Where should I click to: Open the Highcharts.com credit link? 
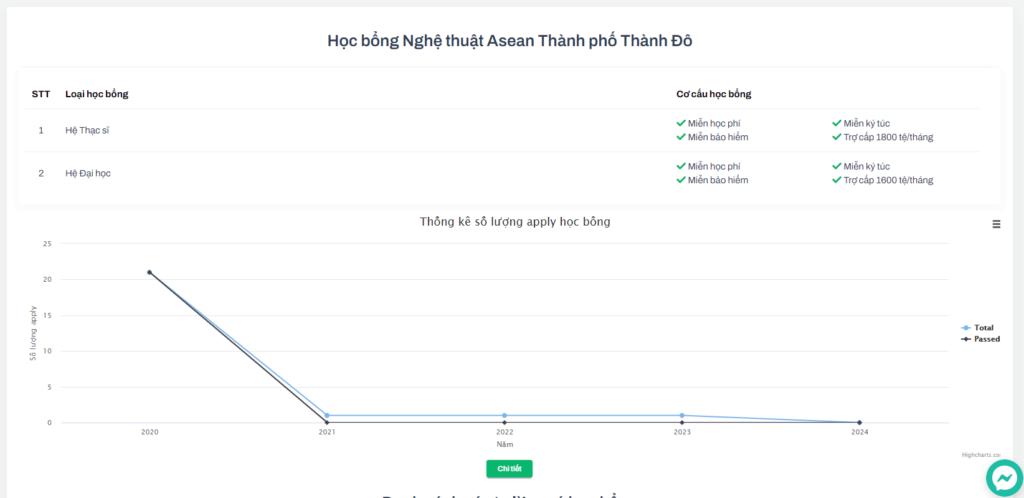click(980, 454)
